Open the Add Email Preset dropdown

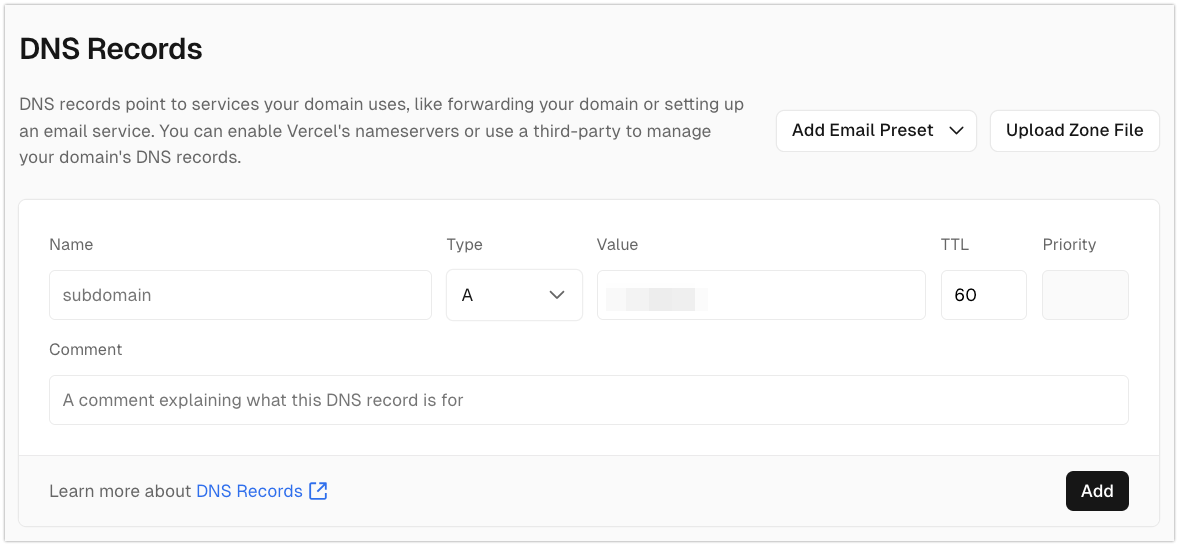click(x=875, y=131)
